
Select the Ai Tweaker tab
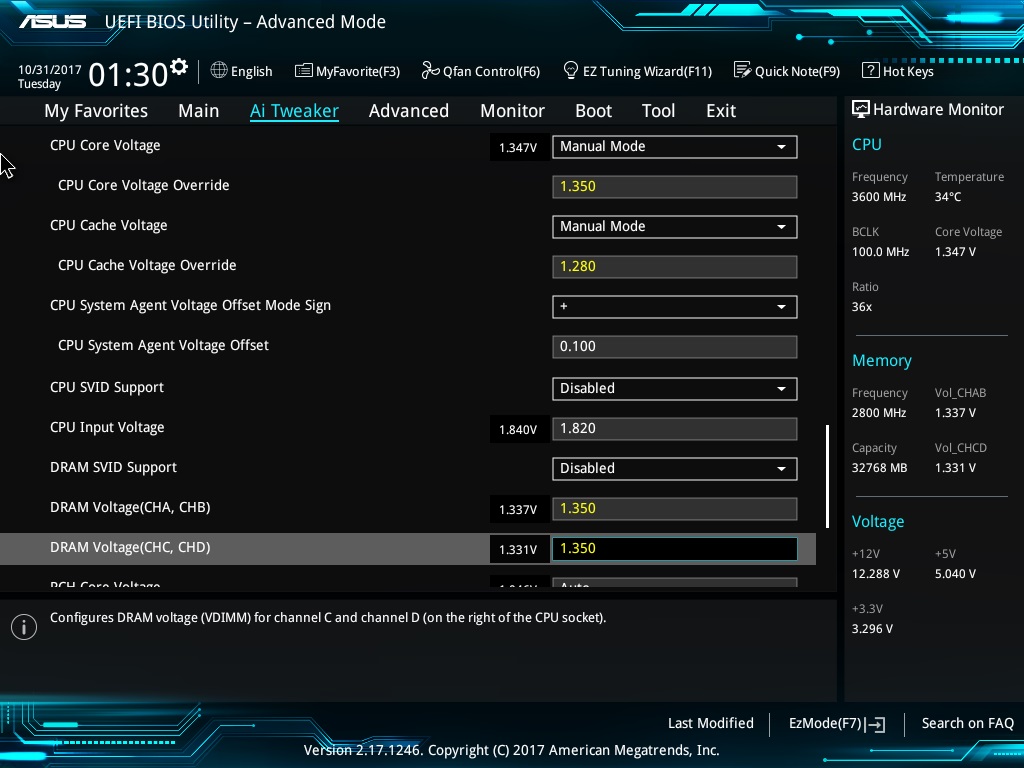point(294,111)
